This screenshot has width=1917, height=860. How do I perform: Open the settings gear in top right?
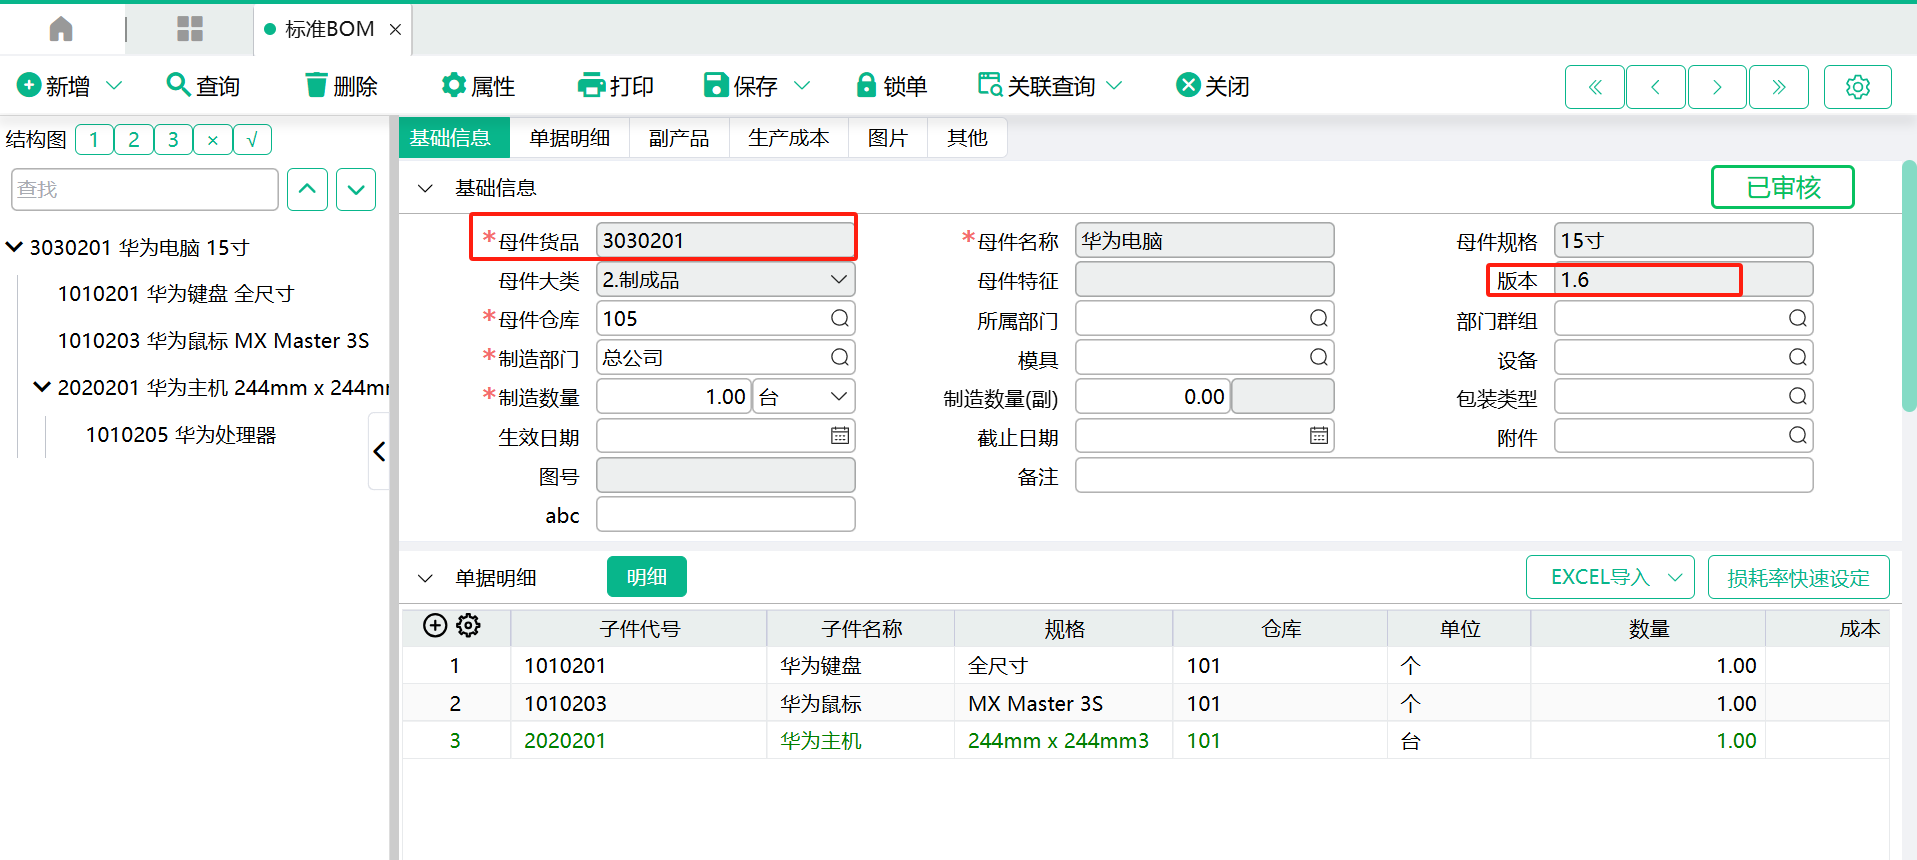pyautogui.click(x=1858, y=87)
